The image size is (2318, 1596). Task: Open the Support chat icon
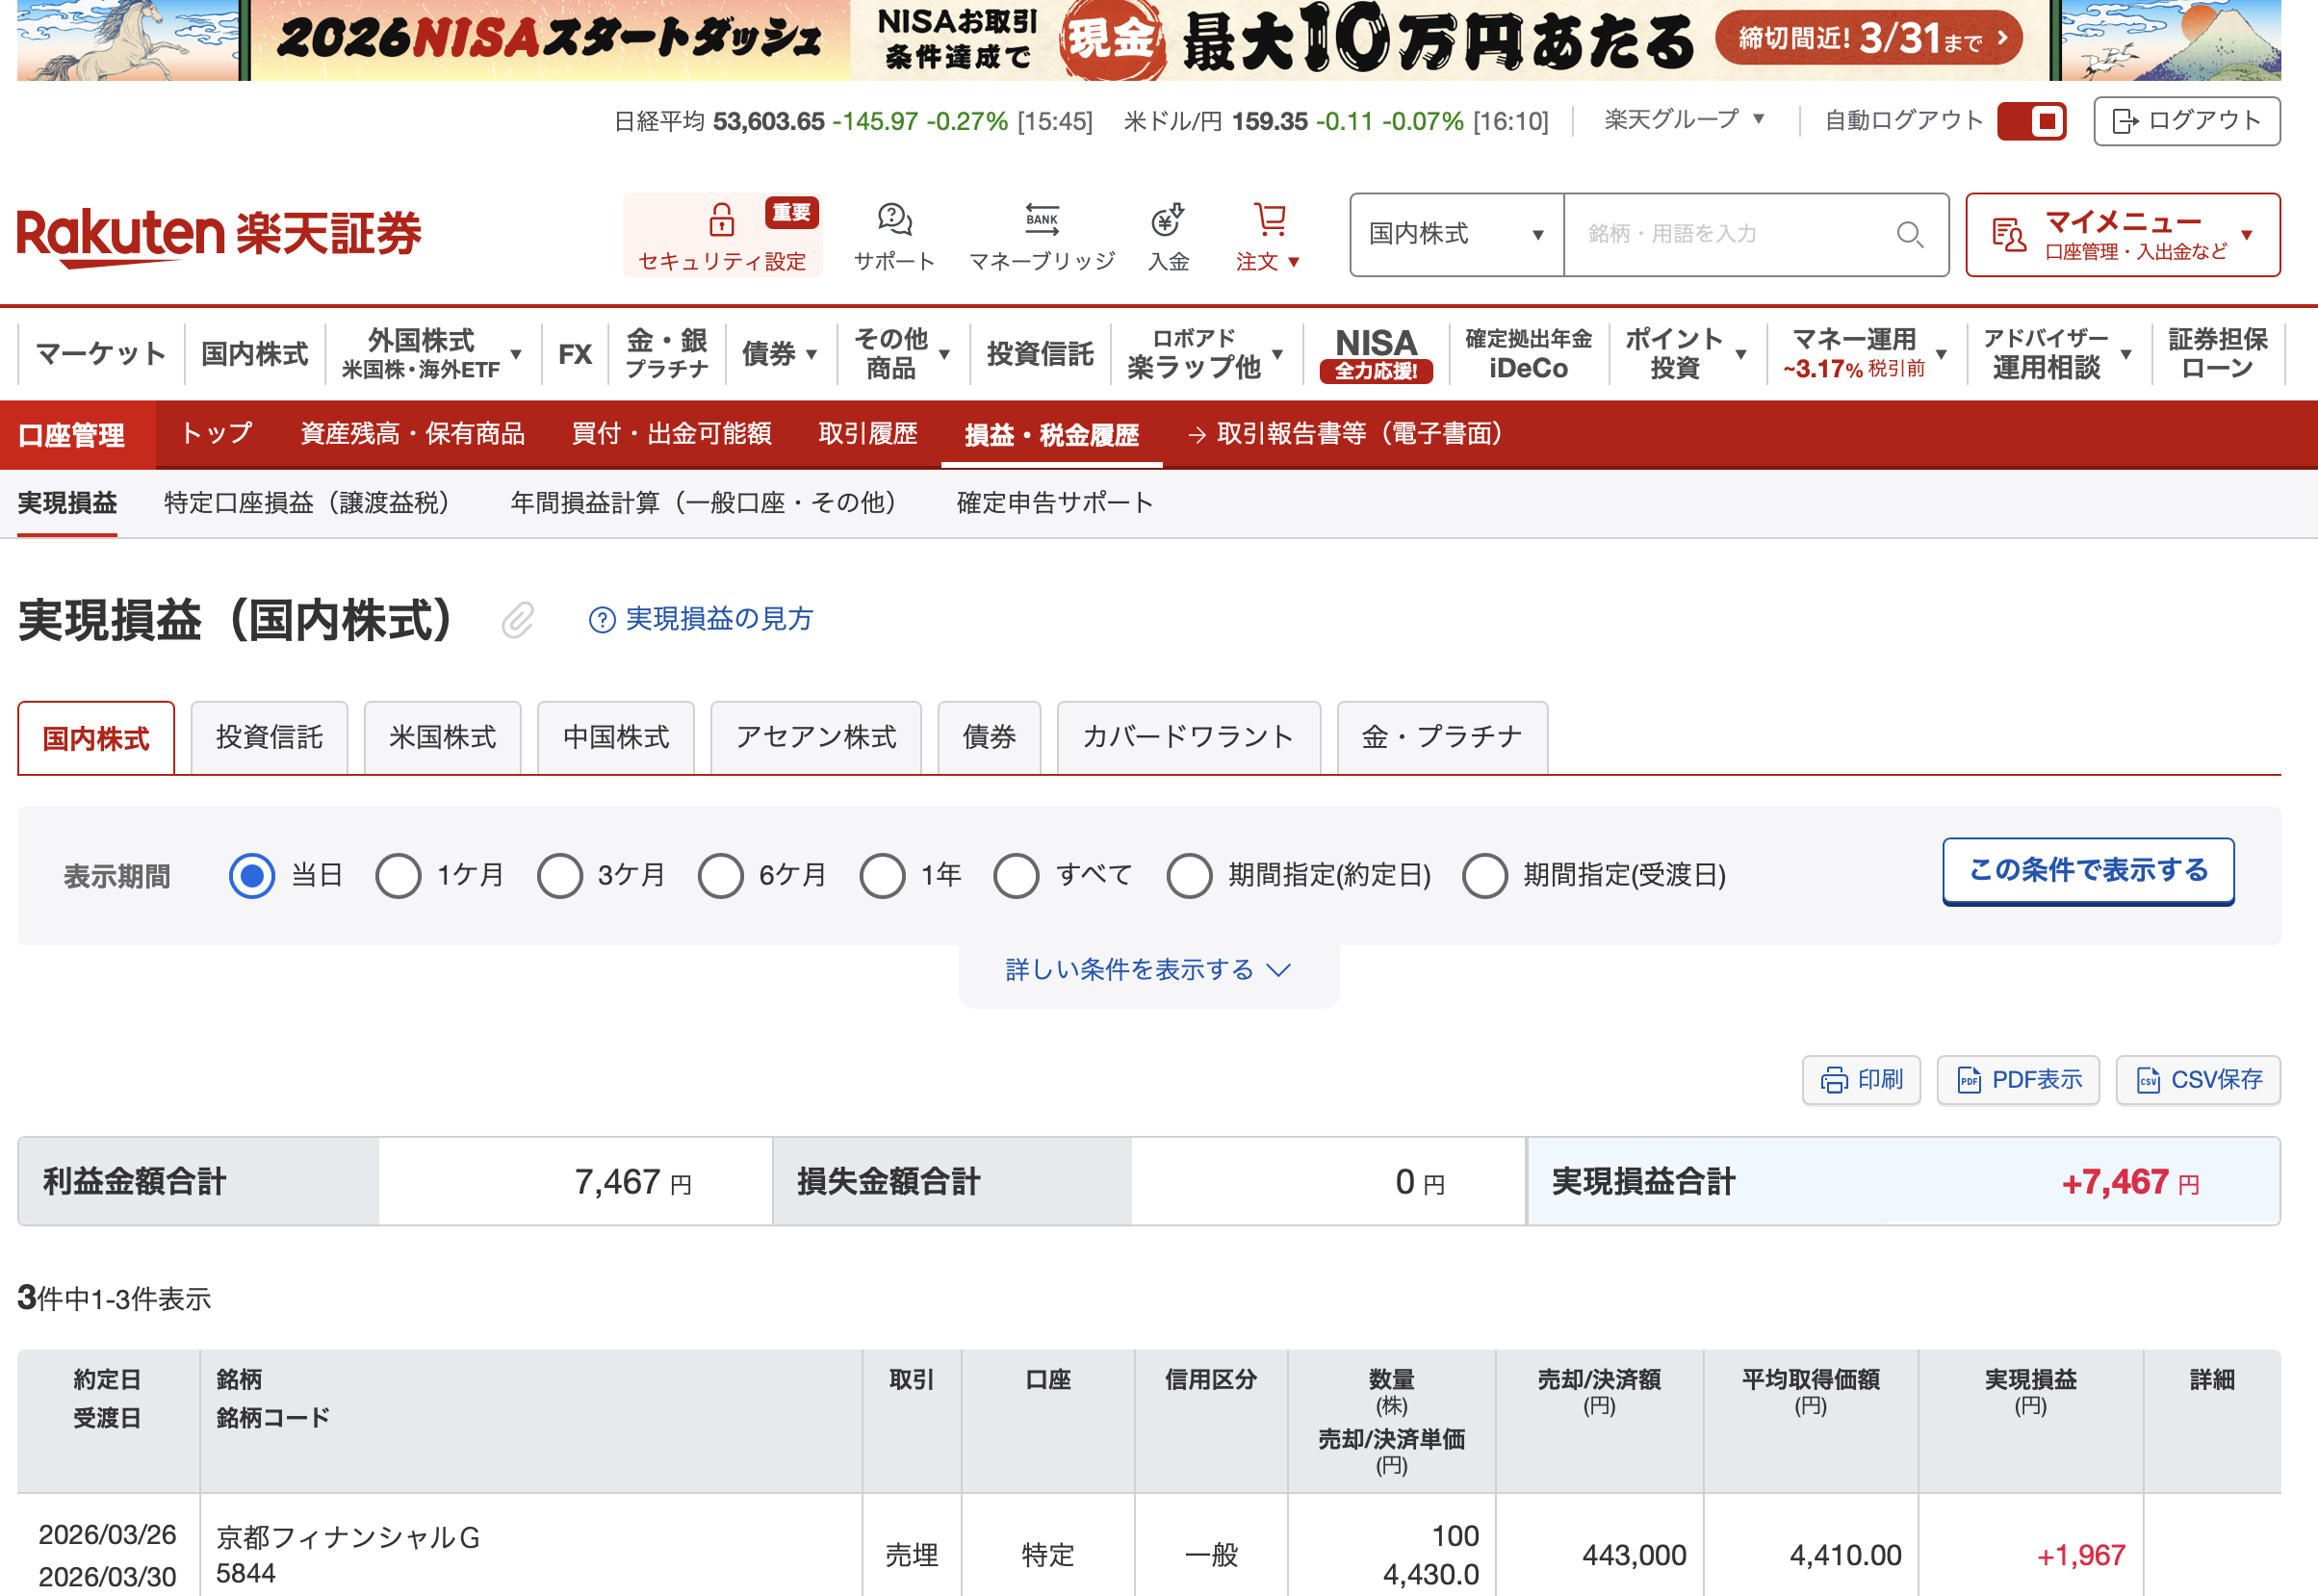click(894, 219)
